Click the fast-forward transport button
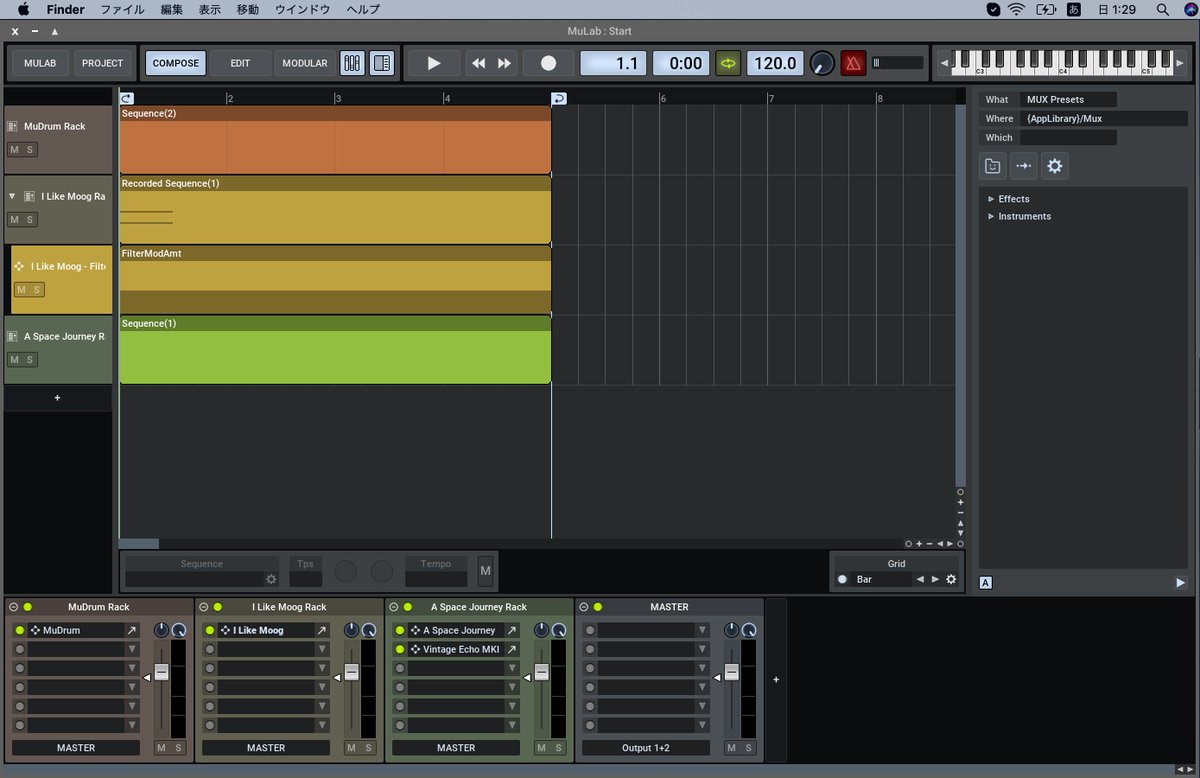The width and height of the screenshot is (1200, 778). pyautogui.click(x=504, y=63)
